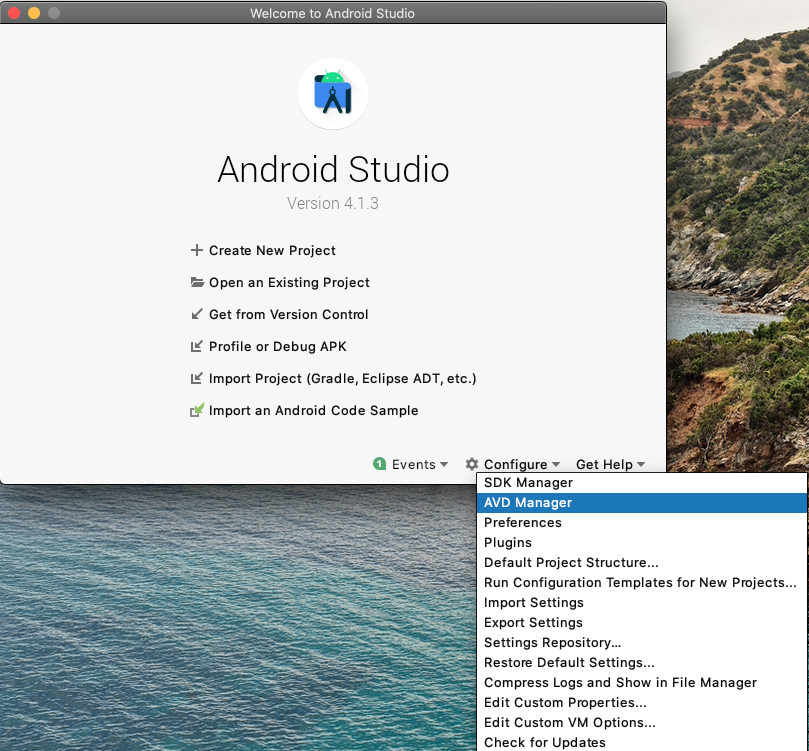Collapse the Configure dropdown arrow
The image size is (809, 751).
click(x=556, y=464)
